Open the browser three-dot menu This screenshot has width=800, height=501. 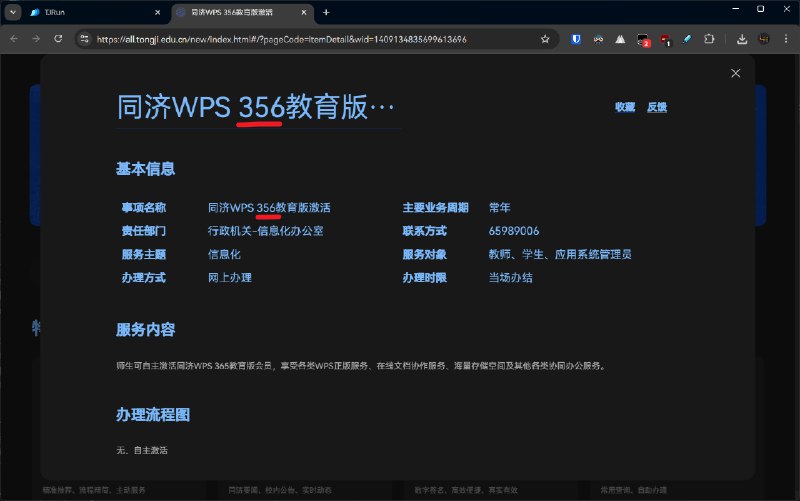pyautogui.click(x=786, y=39)
